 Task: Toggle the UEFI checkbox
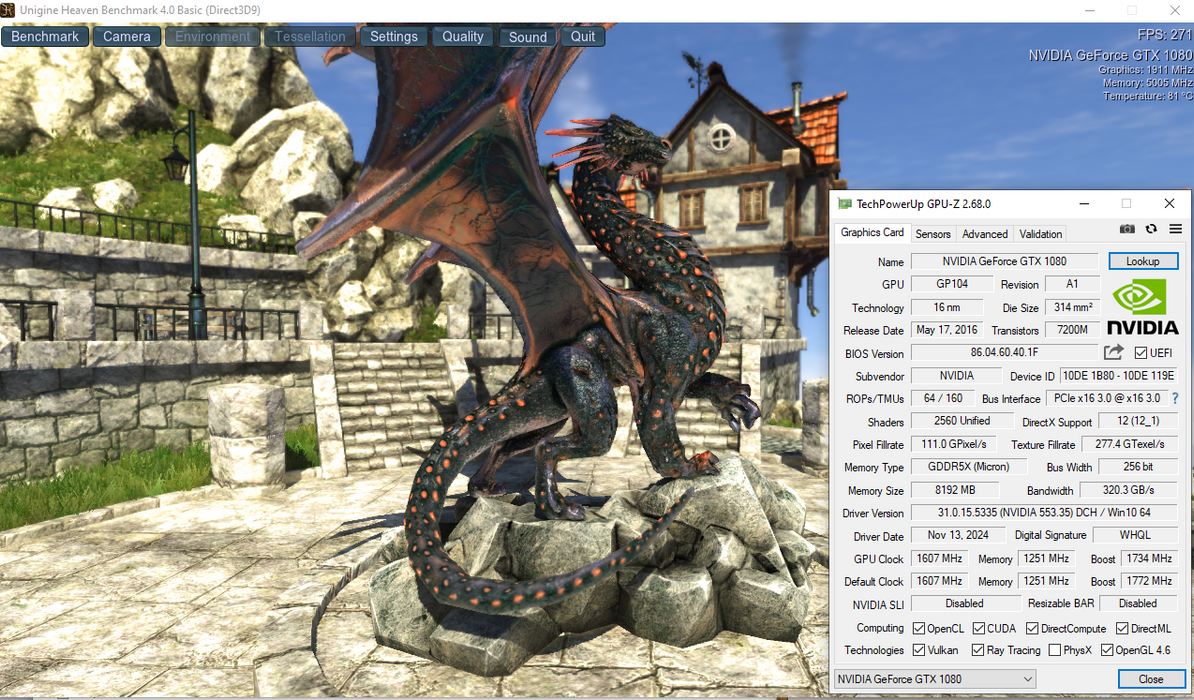point(1141,353)
